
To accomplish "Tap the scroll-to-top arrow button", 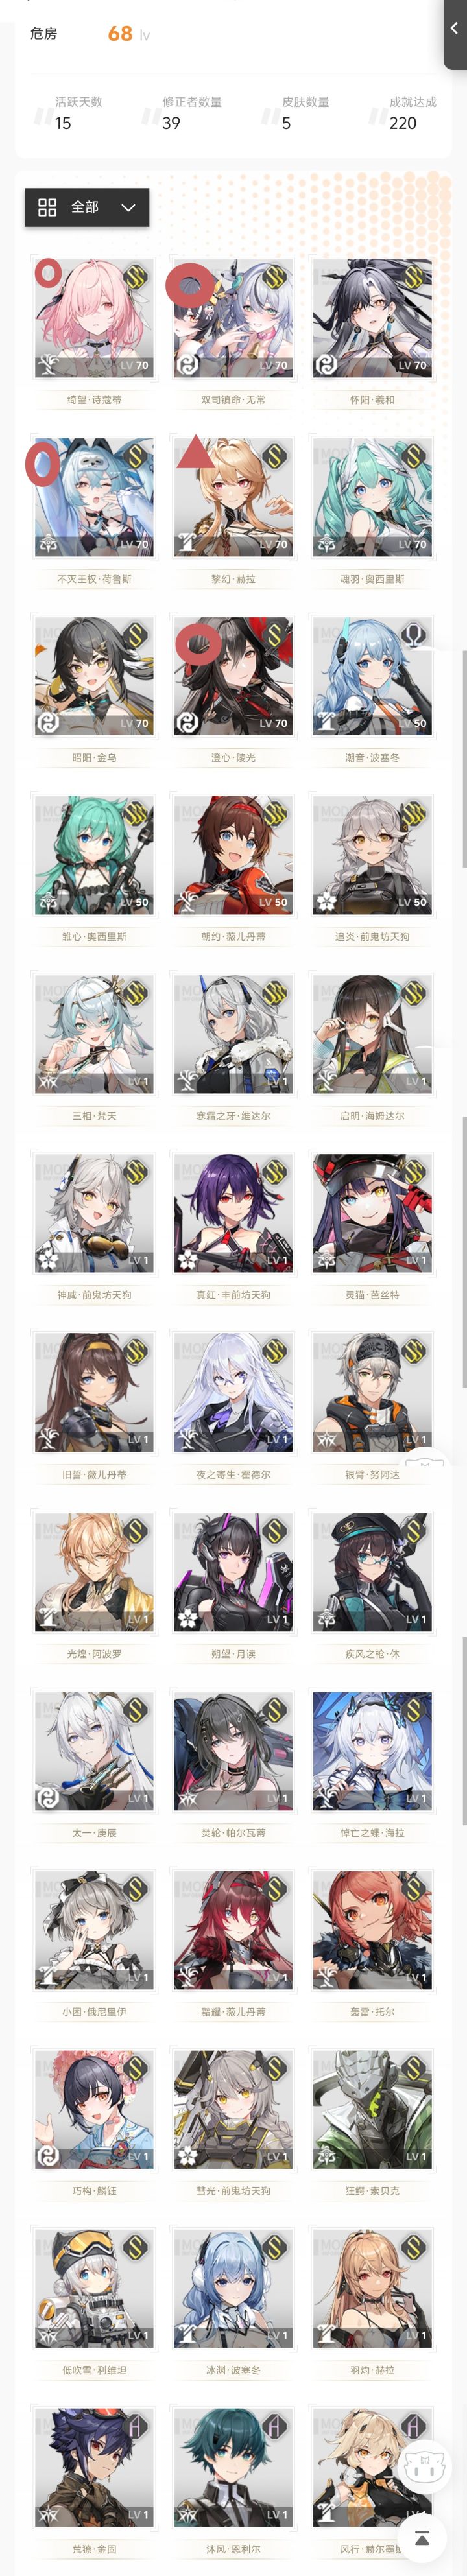I will pyautogui.click(x=422, y=2537).
